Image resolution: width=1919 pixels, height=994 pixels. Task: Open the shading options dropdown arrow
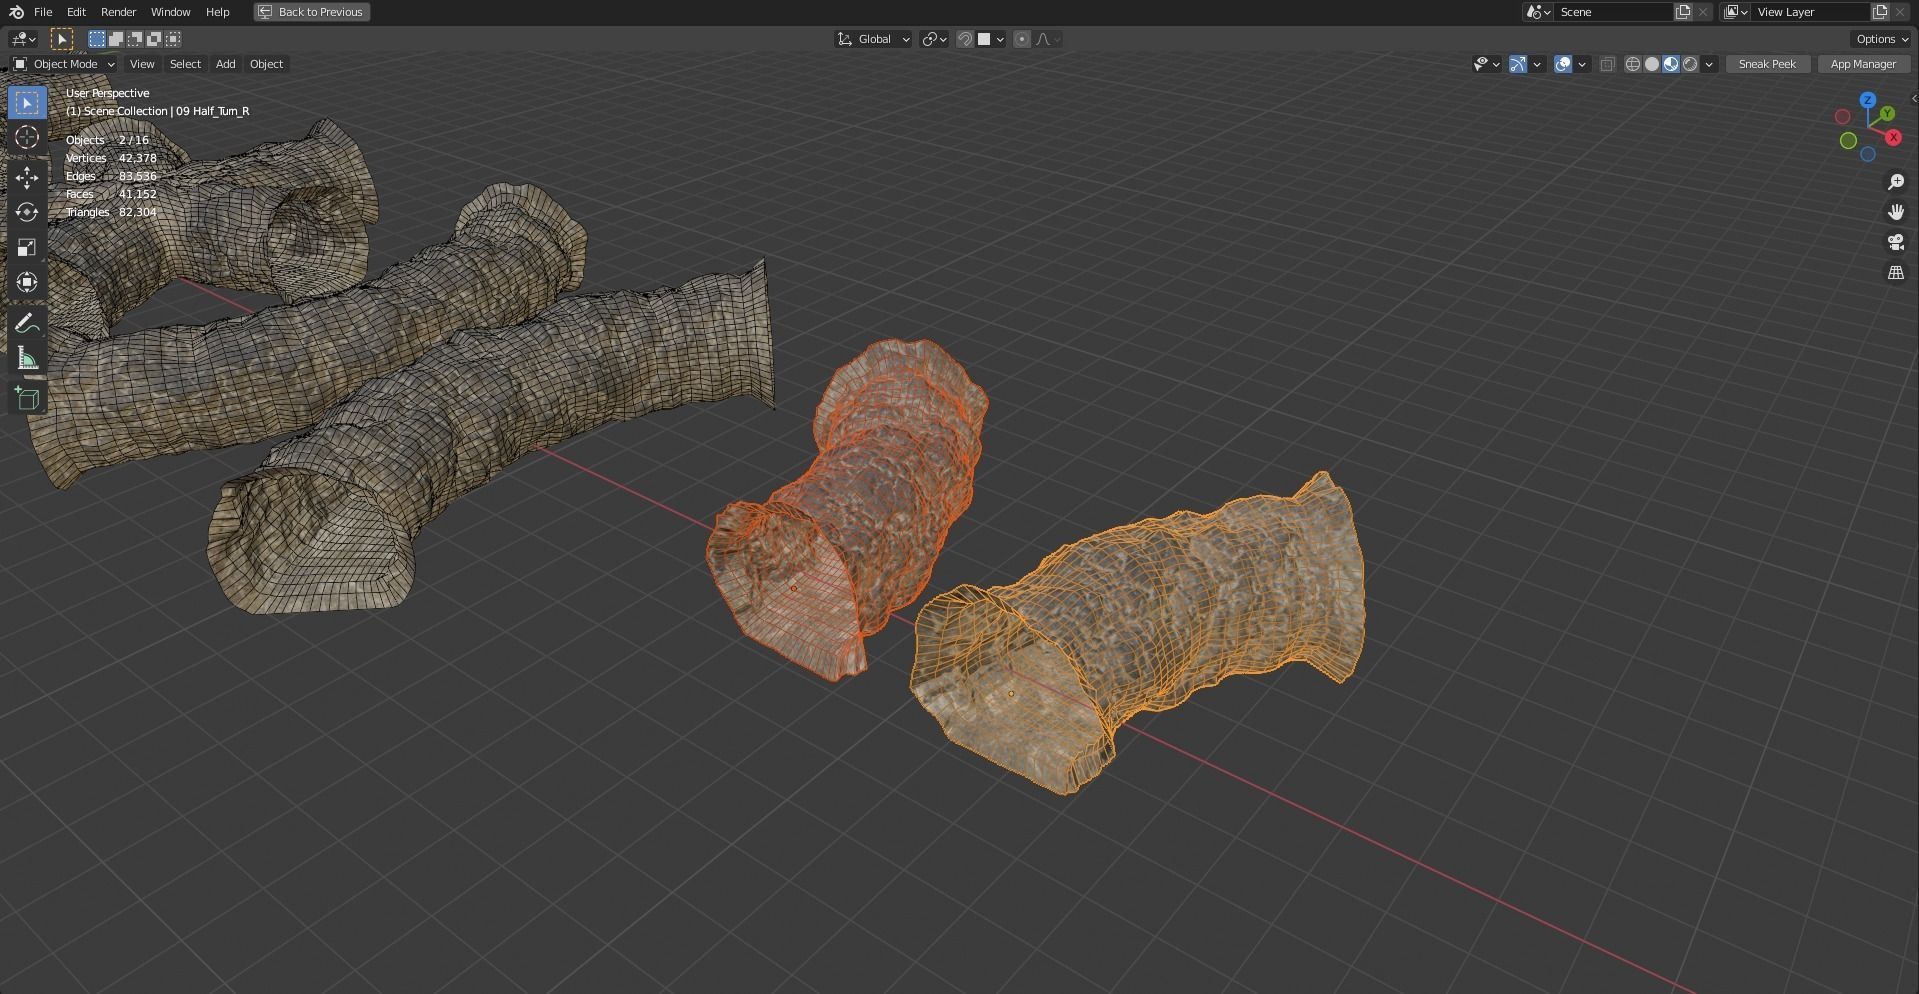click(1709, 64)
